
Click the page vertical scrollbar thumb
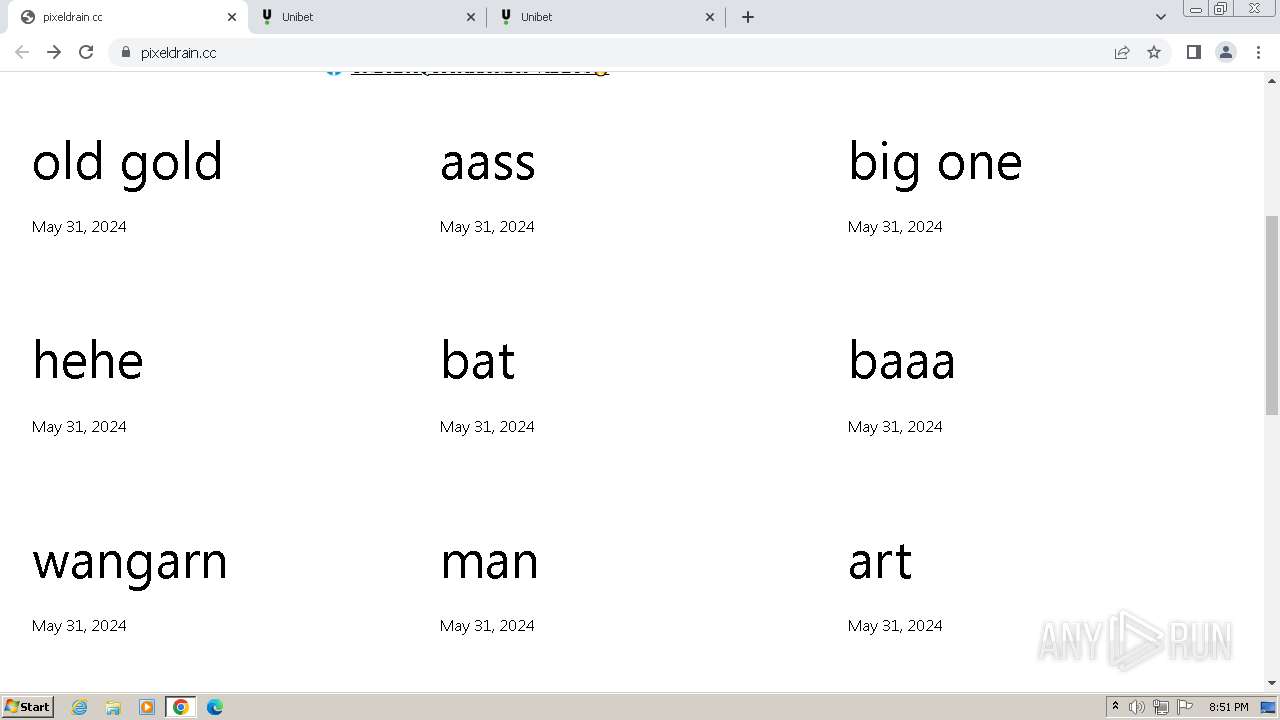[1272, 315]
